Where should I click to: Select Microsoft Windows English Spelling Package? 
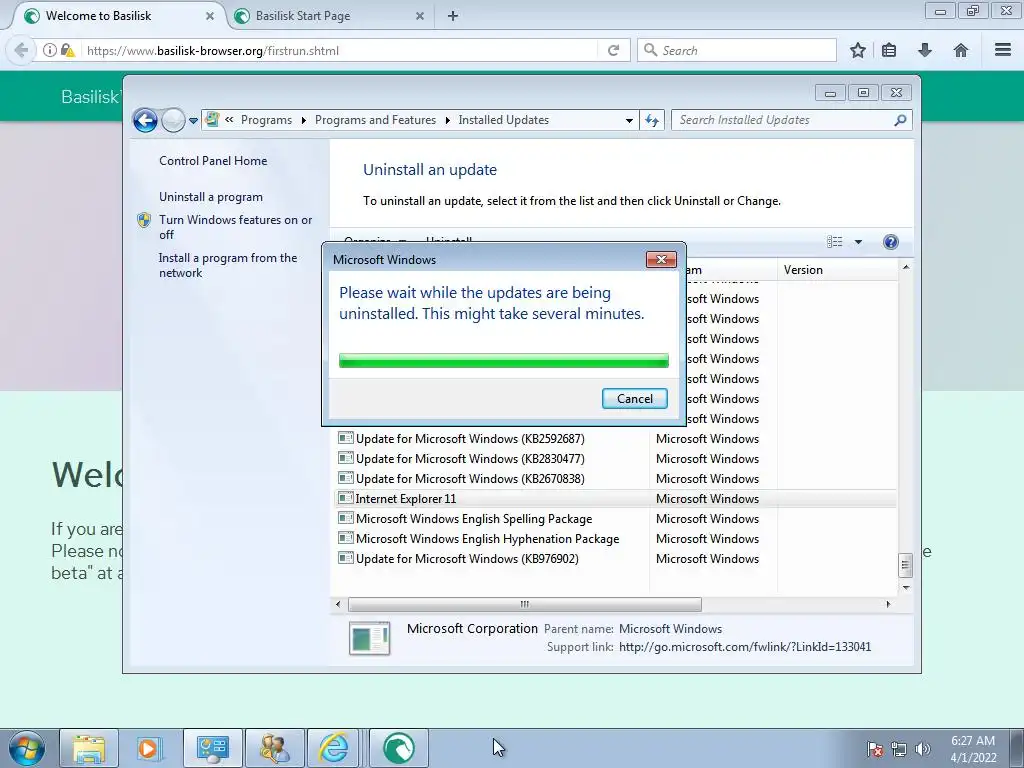click(x=615, y=519)
